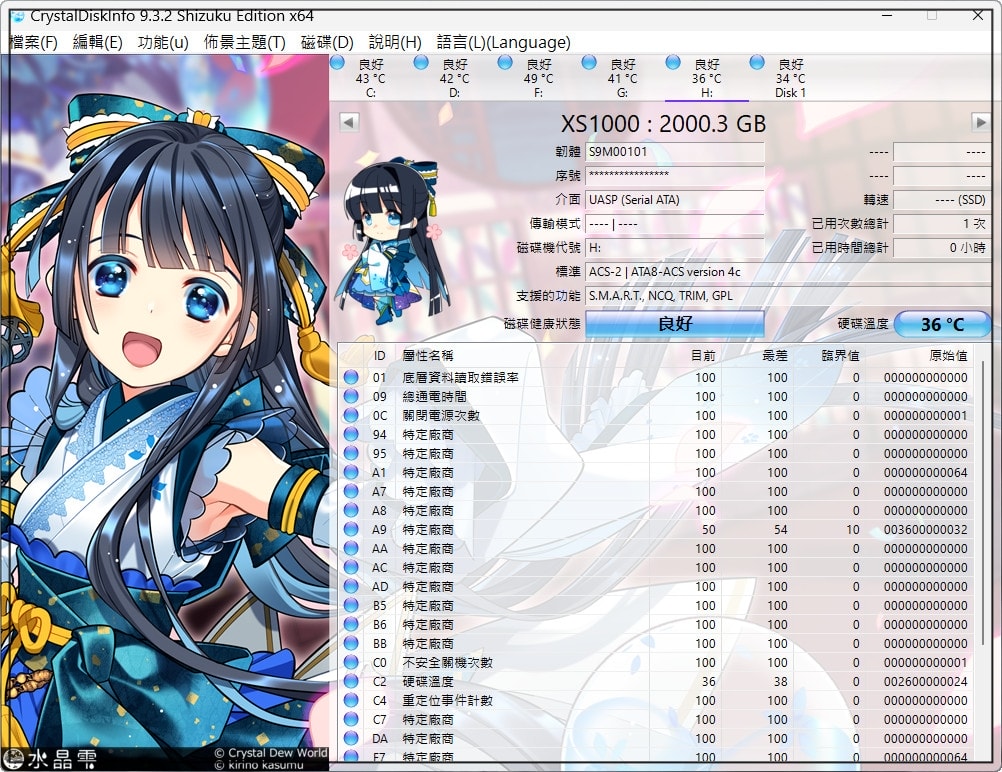Click the features field S.M.A.R.T., NCQ, TRIM, GPL
The width and height of the screenshot is (1002, 772).
tap(788, 296)
